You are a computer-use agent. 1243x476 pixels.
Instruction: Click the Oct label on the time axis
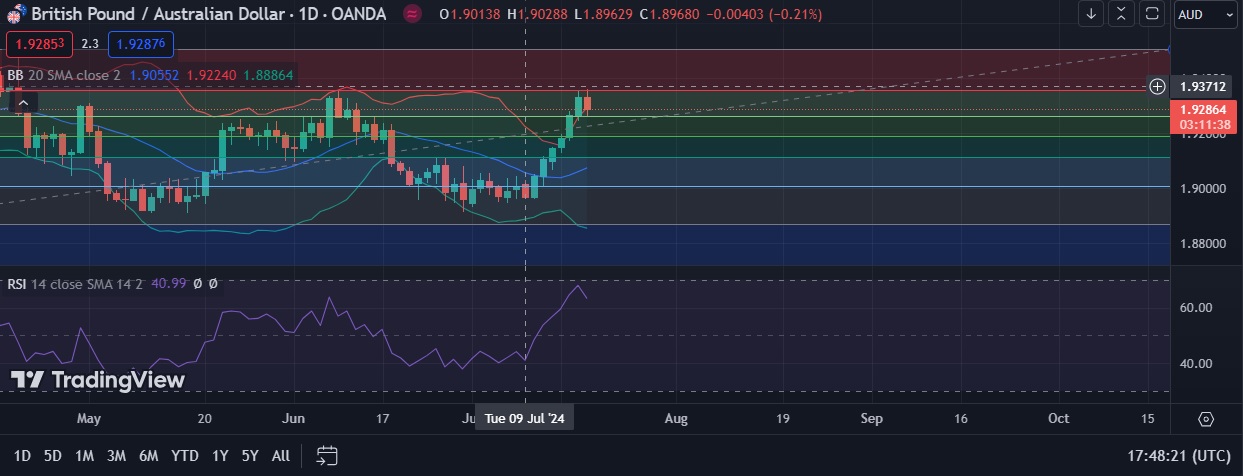coord(1058,418)
